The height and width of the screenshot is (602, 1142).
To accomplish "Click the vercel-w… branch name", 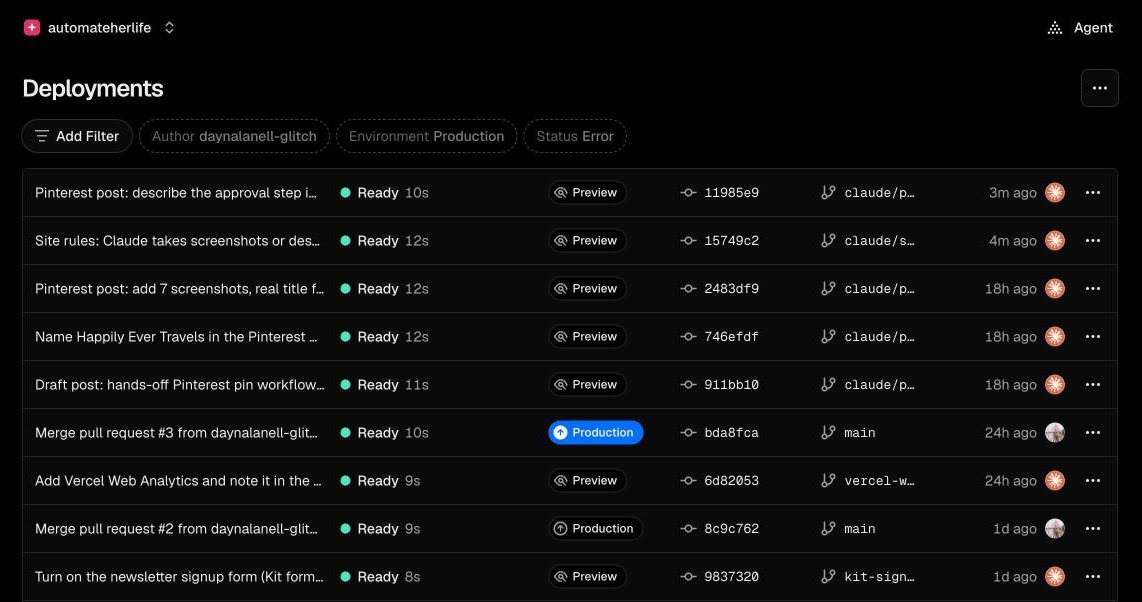I will pyautogui.click(x=879, y=481).
